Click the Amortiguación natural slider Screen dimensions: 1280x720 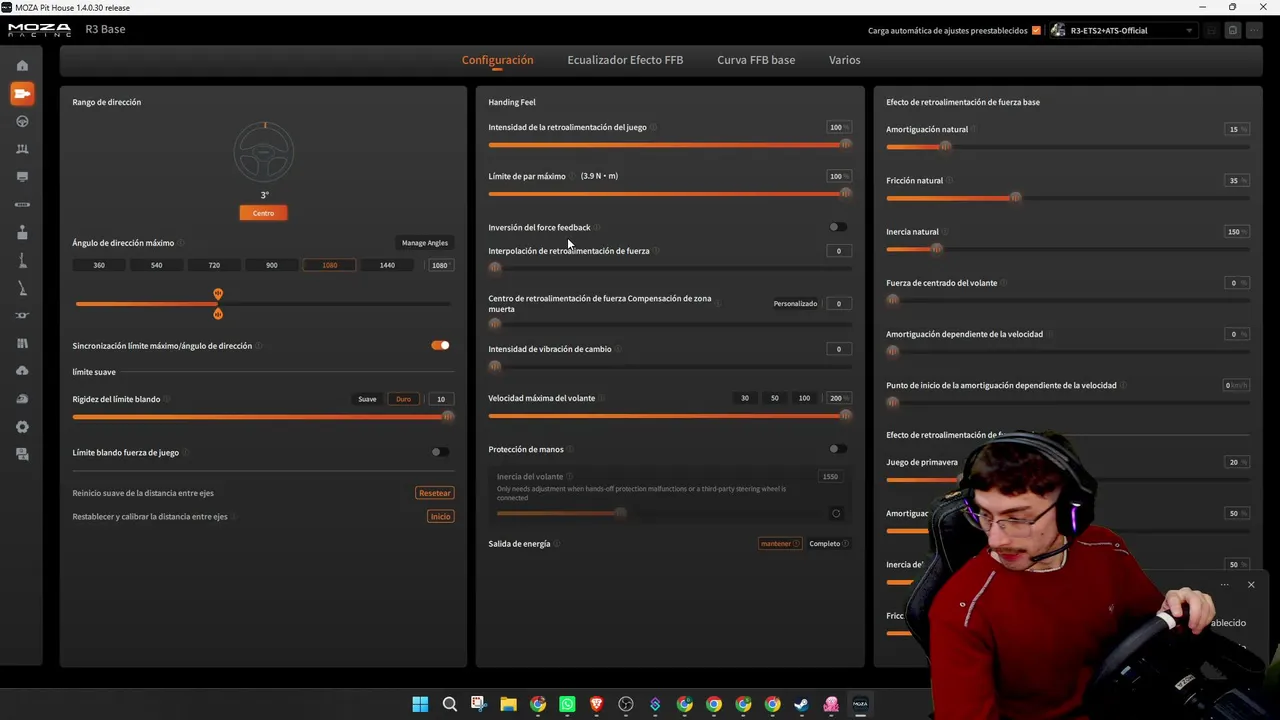coord(1068,147)
